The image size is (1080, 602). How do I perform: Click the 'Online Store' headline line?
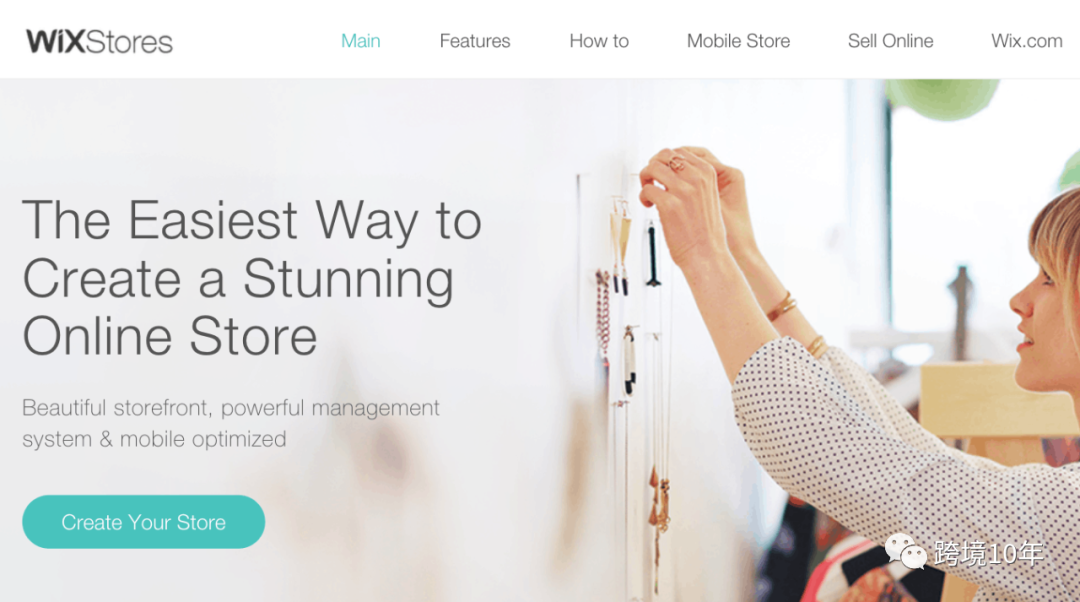[x=169, y=337]
